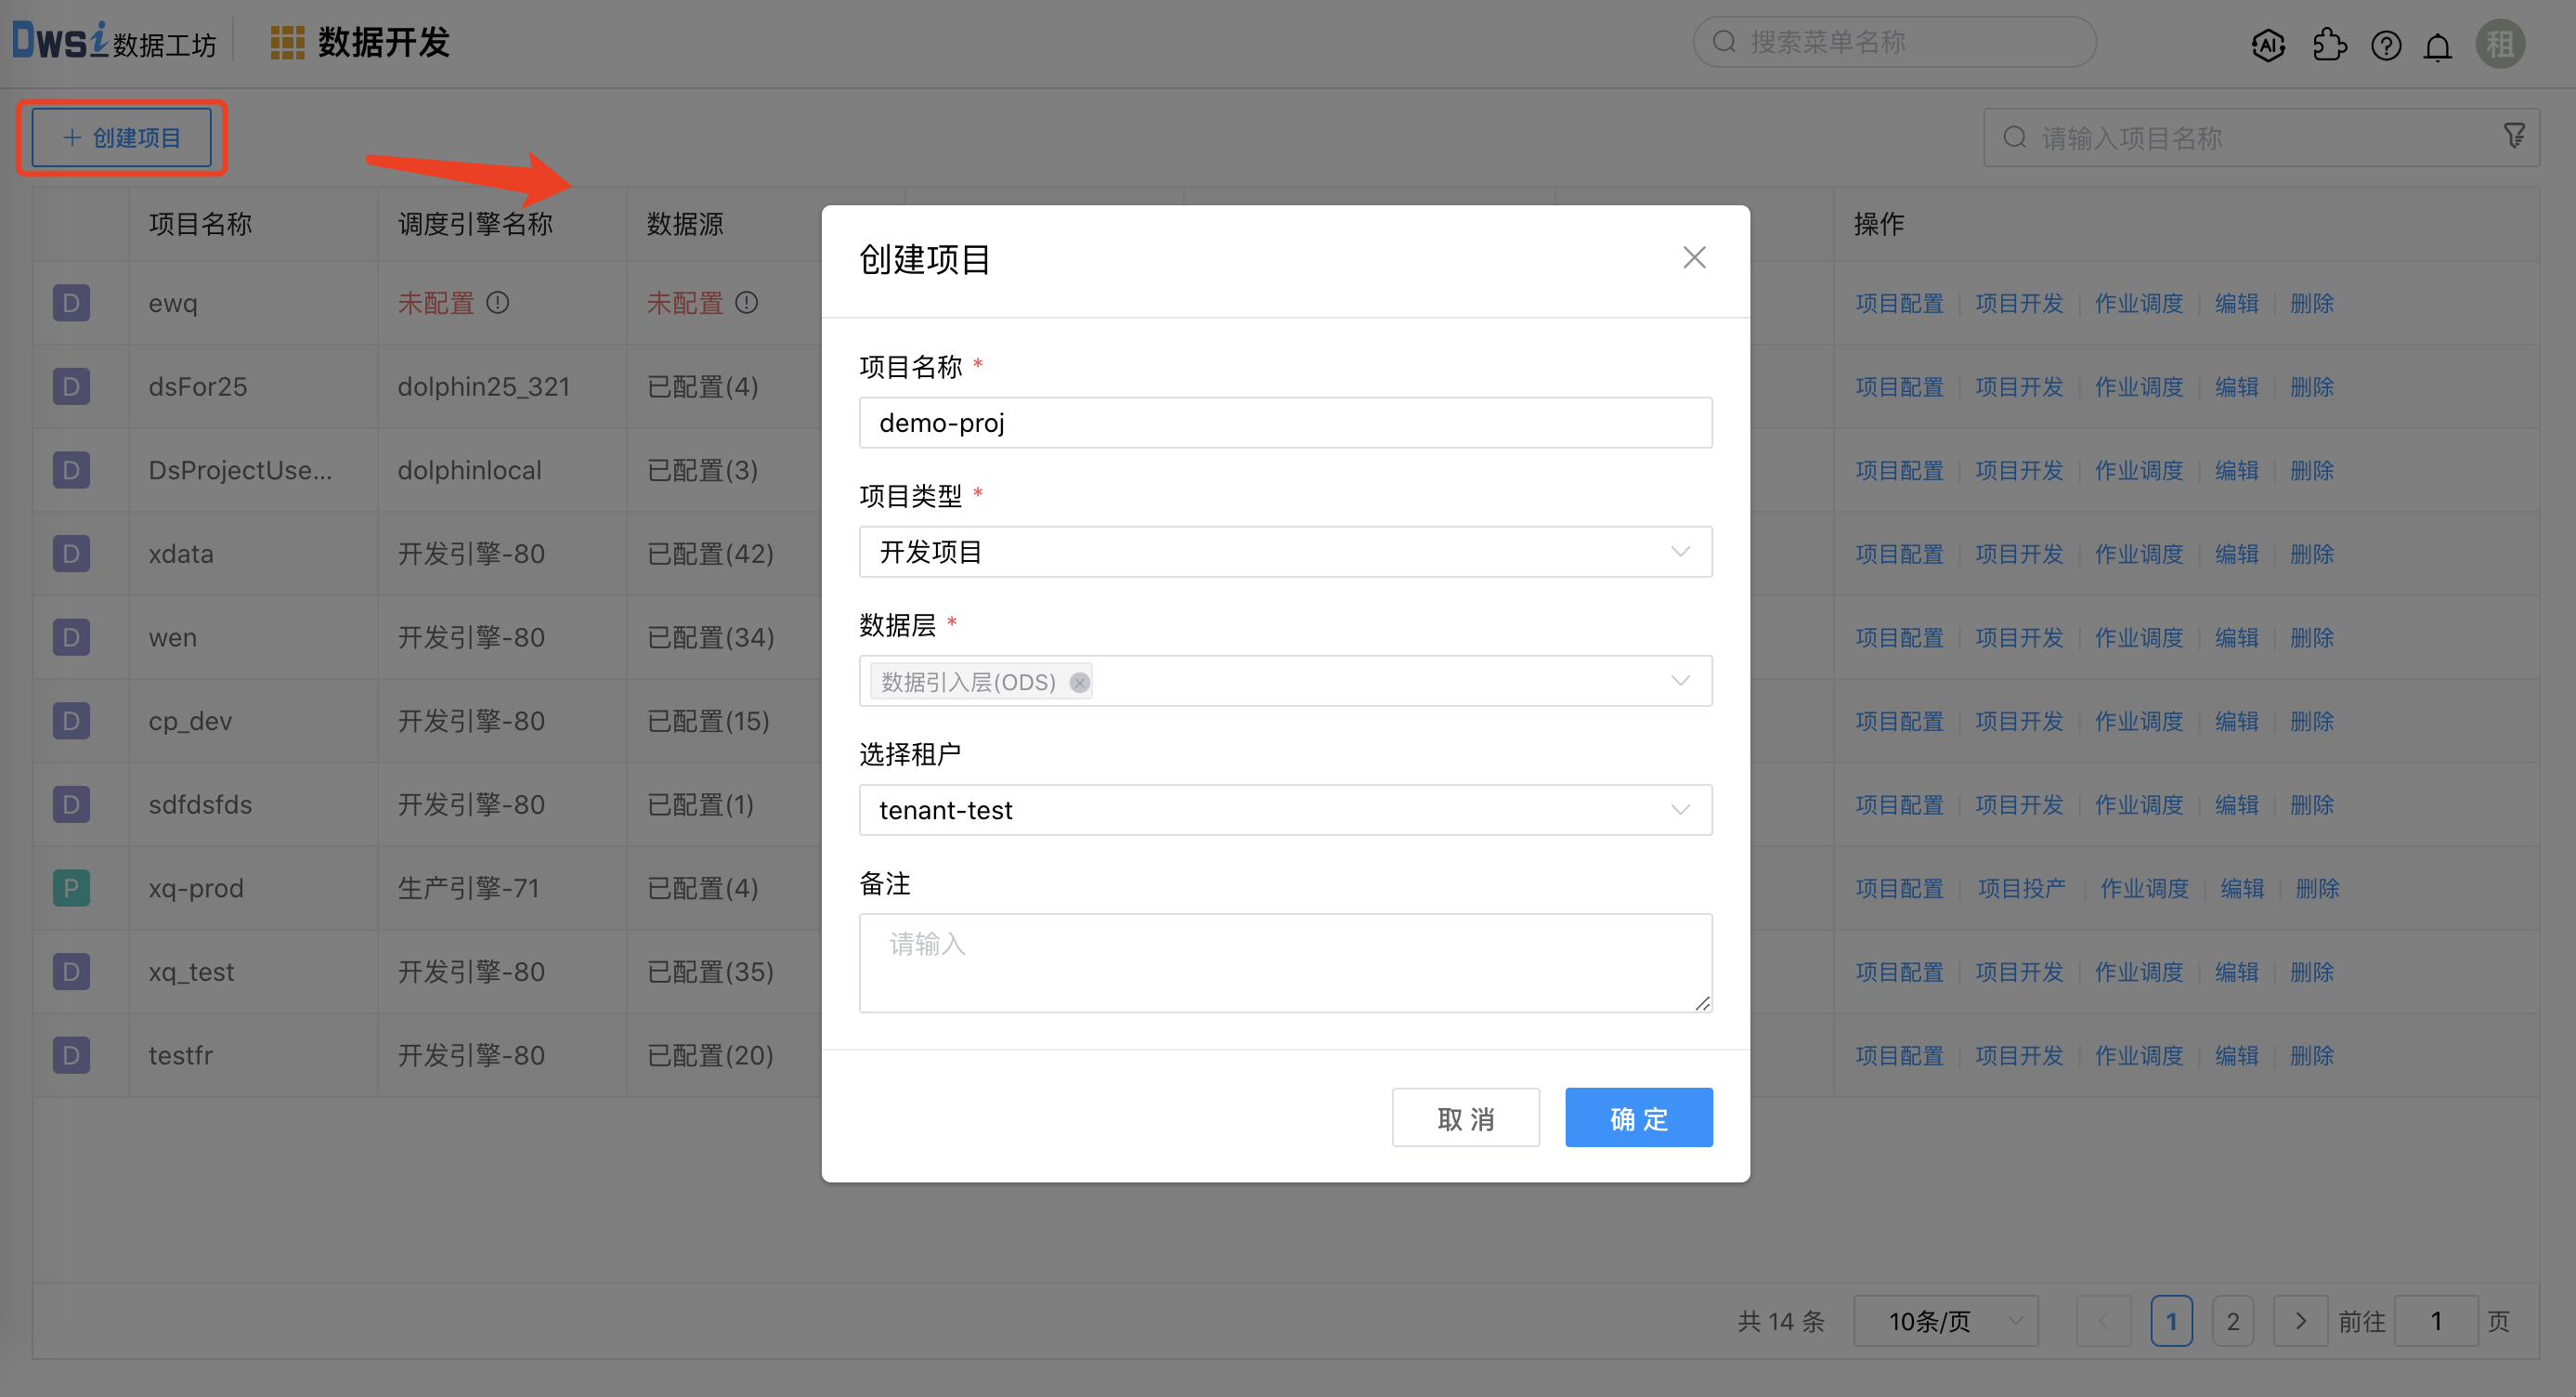Click the filter funnel icon

tap(2514, 136)
